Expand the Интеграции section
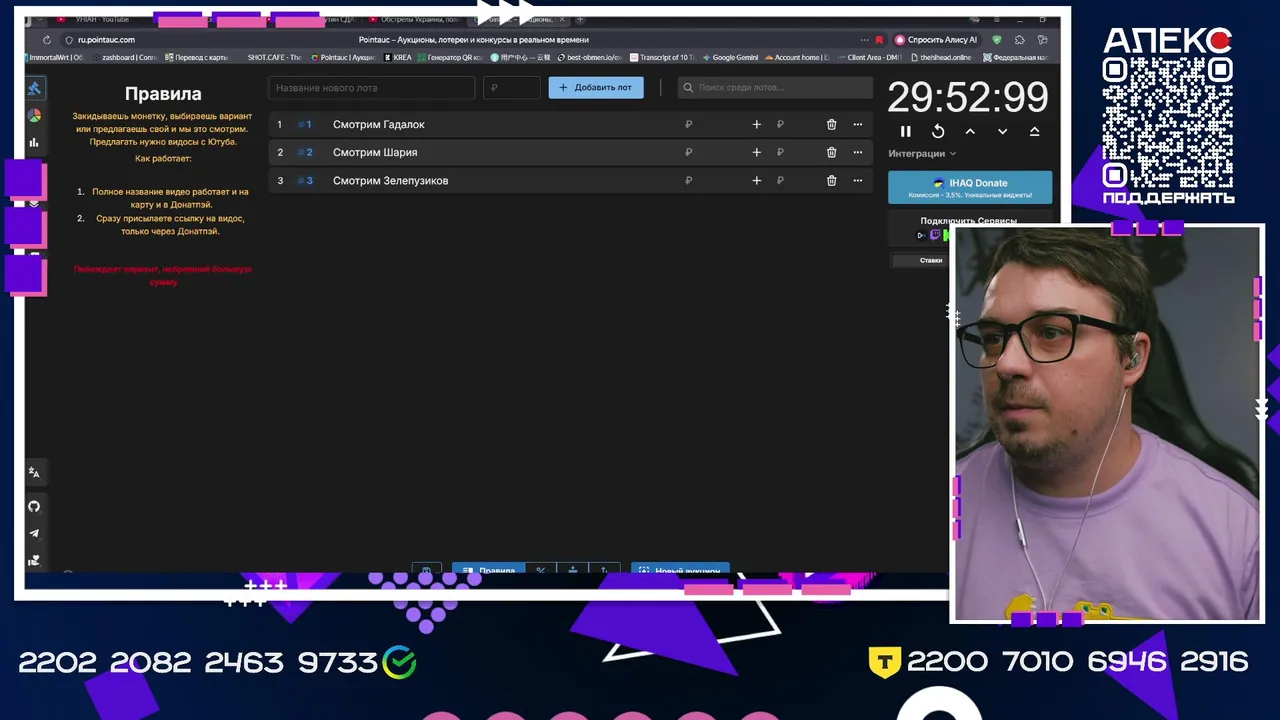Image resolution: width=1280 pixels, height=720 pixels. point(922,153)
